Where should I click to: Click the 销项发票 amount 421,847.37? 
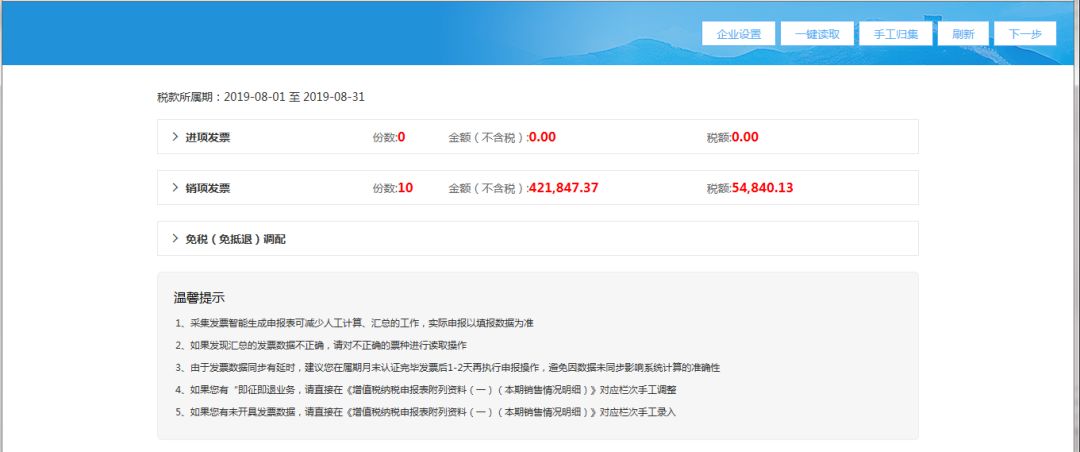[563, 188]
